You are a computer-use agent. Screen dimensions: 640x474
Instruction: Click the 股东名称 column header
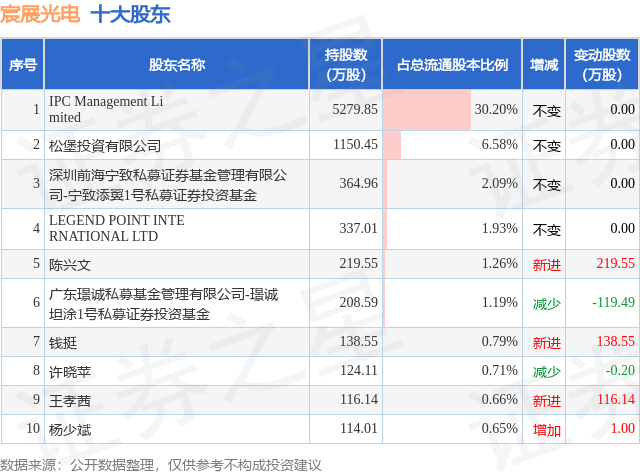pyautogui.click(x=177, y=65)
